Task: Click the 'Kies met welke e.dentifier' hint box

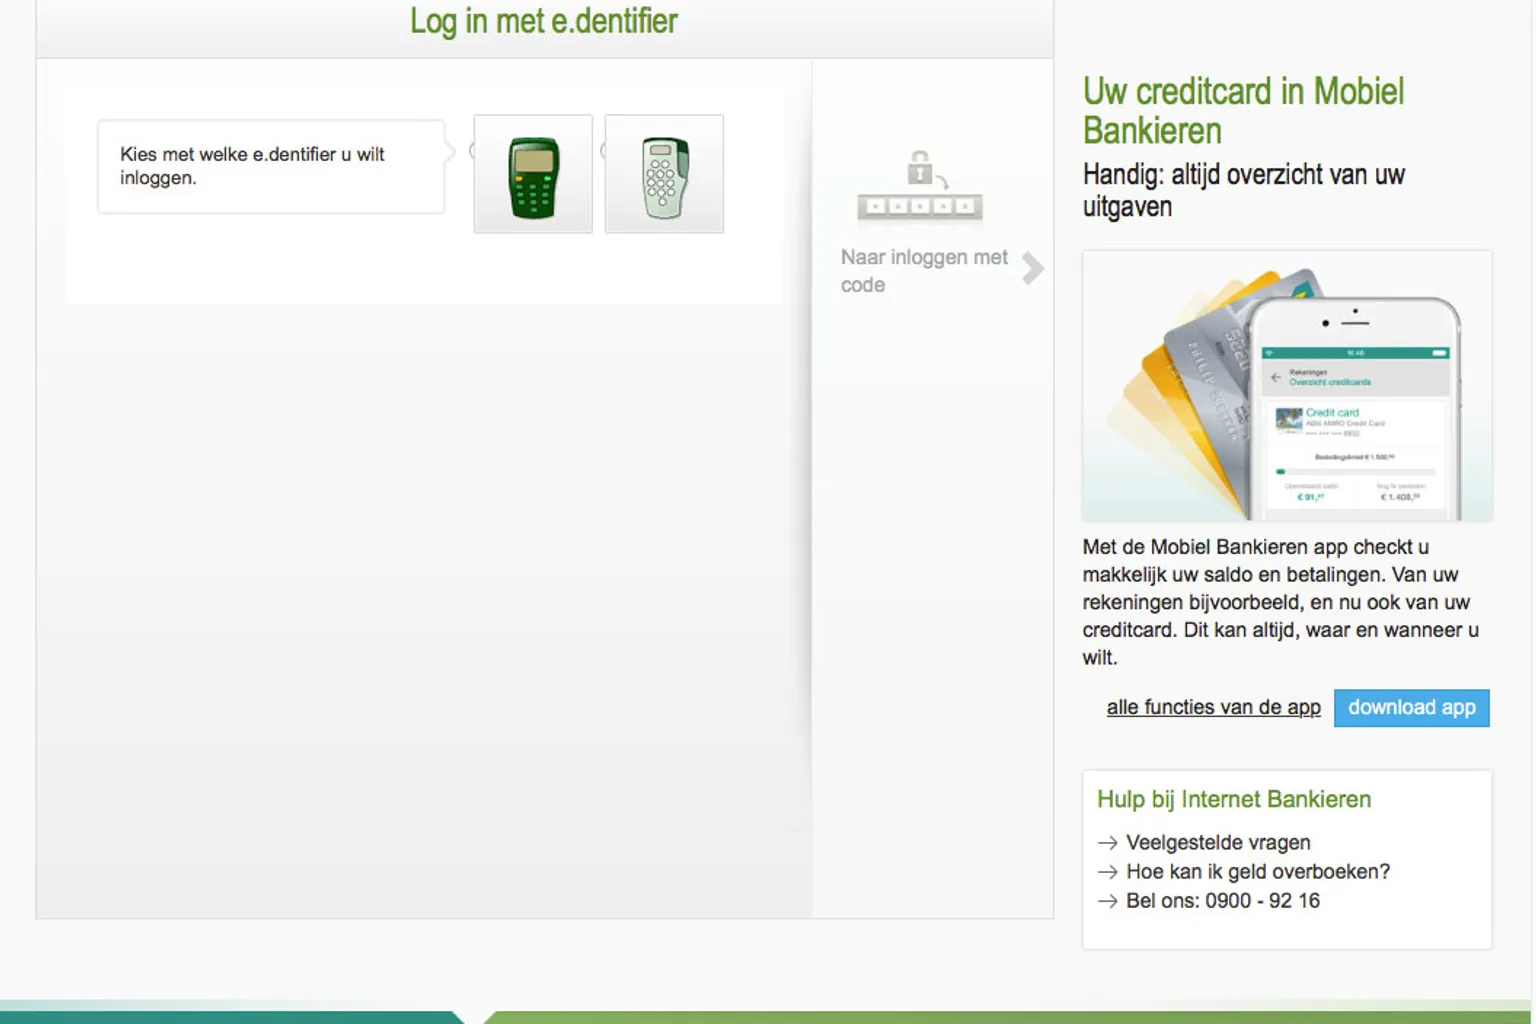Action: [x=270, y=166]
